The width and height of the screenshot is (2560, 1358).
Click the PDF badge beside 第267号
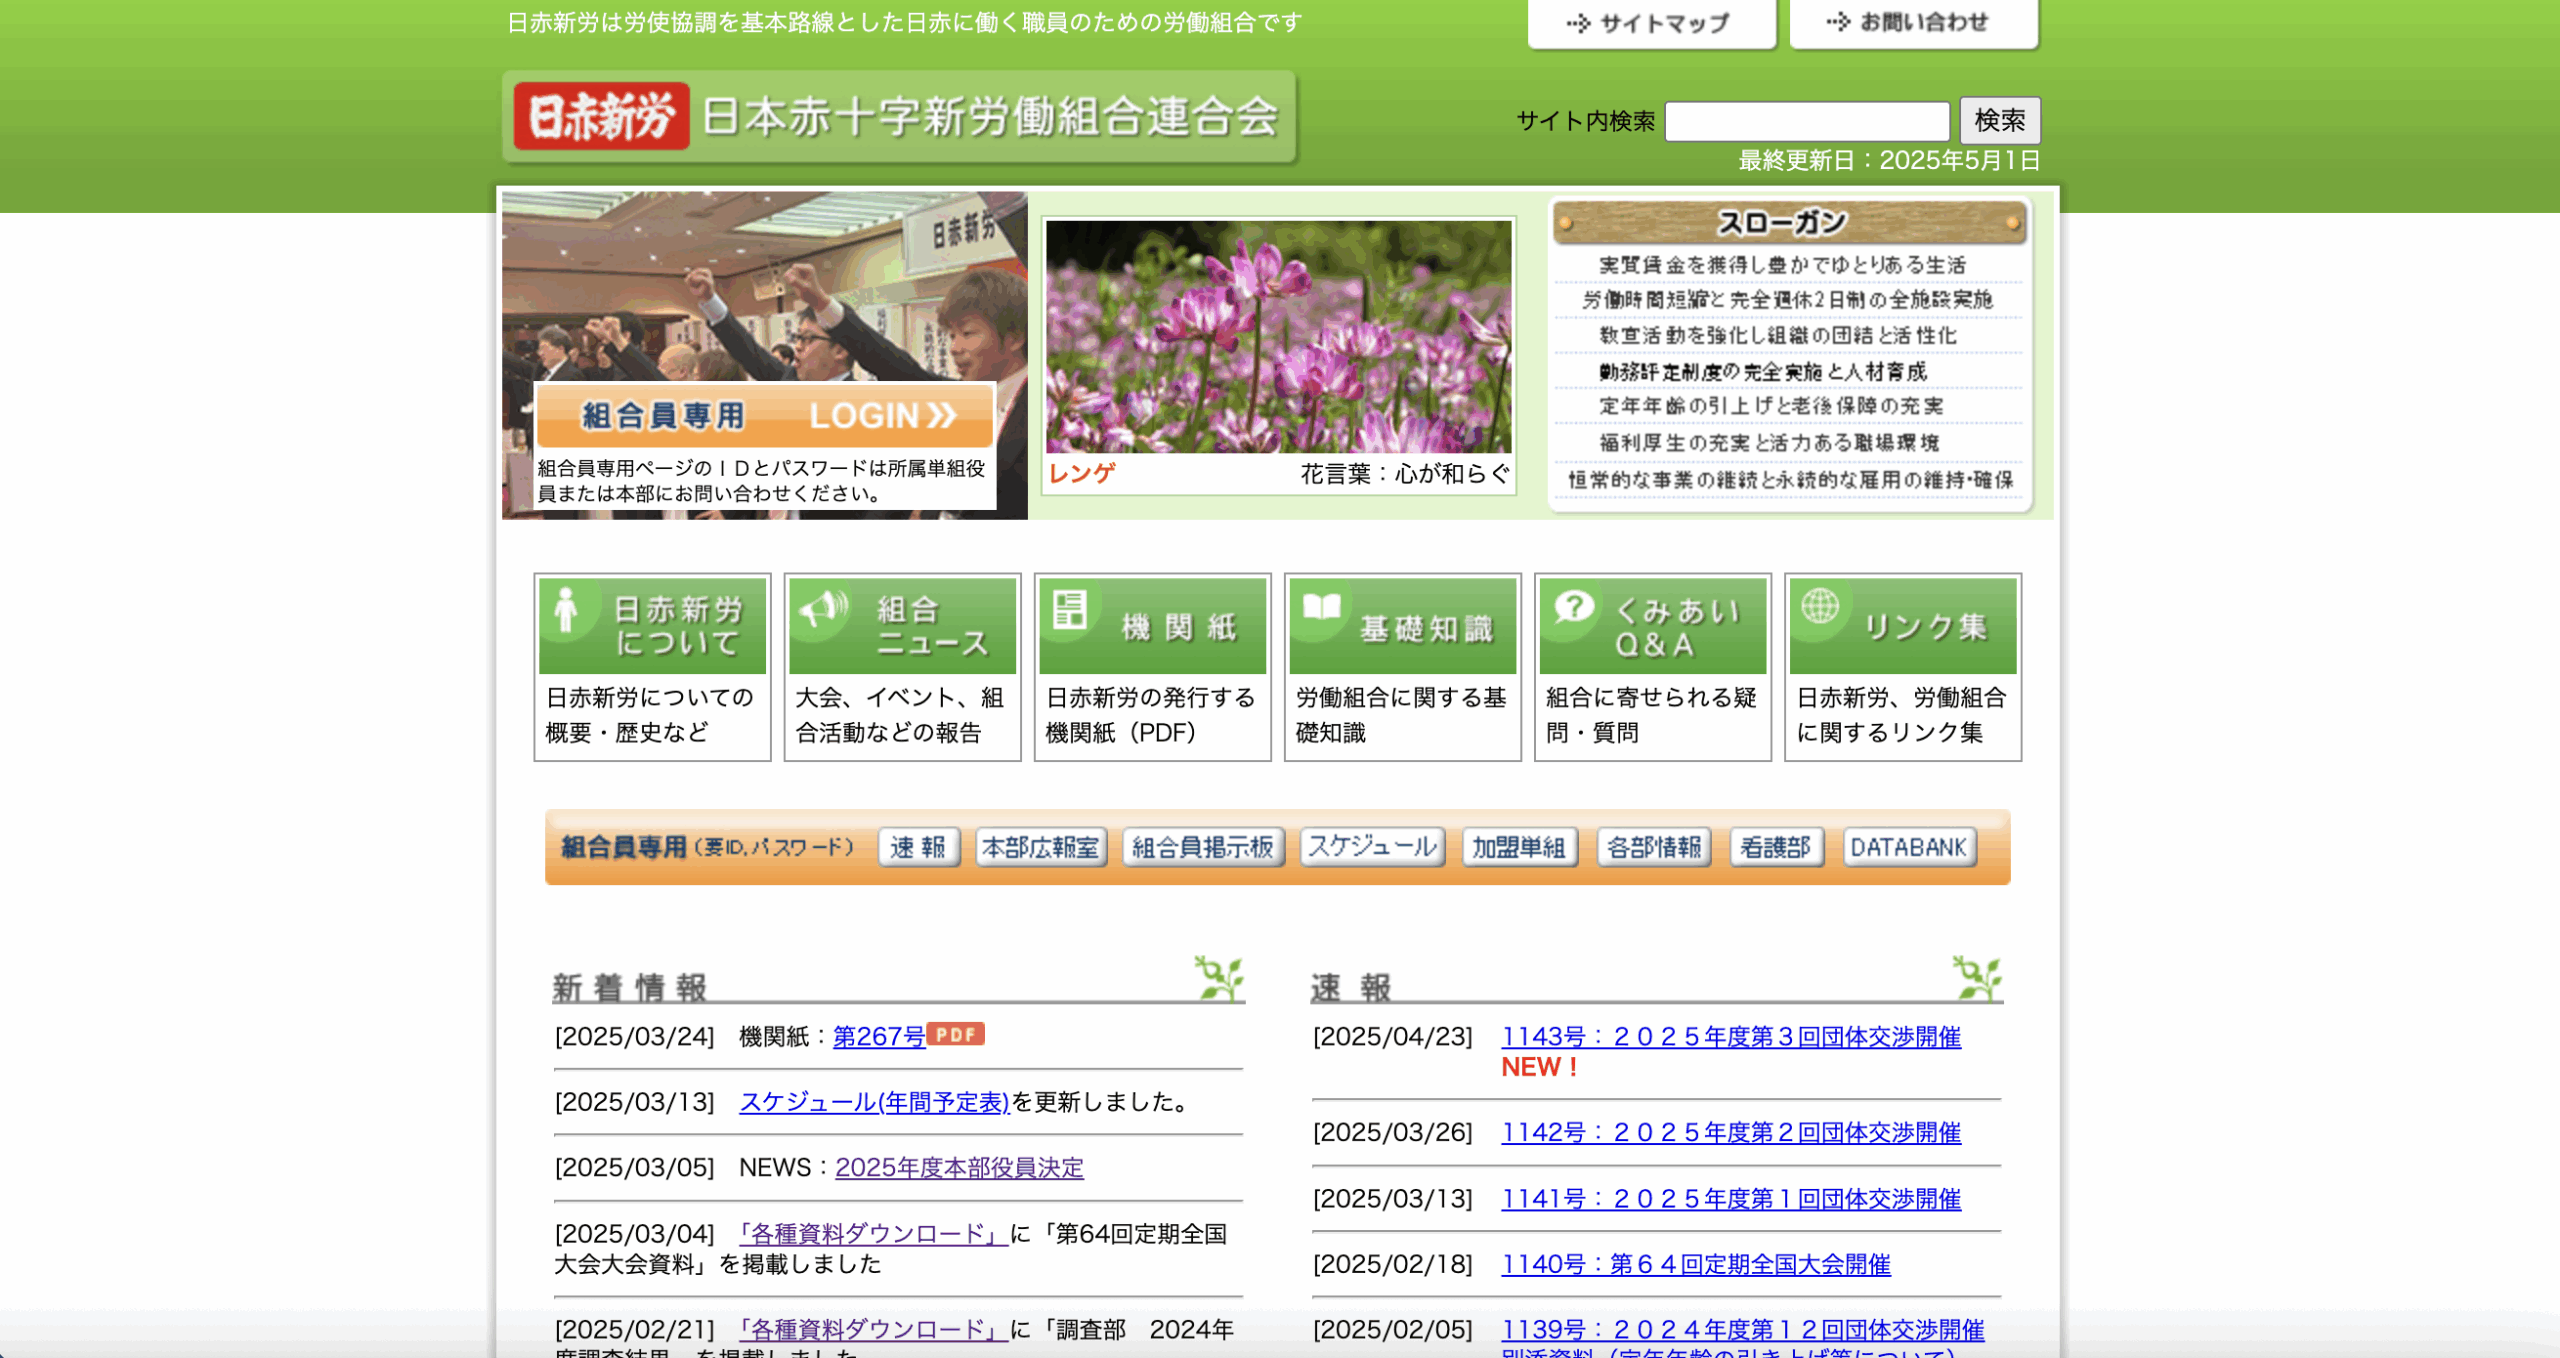(x=955, y=1034)
